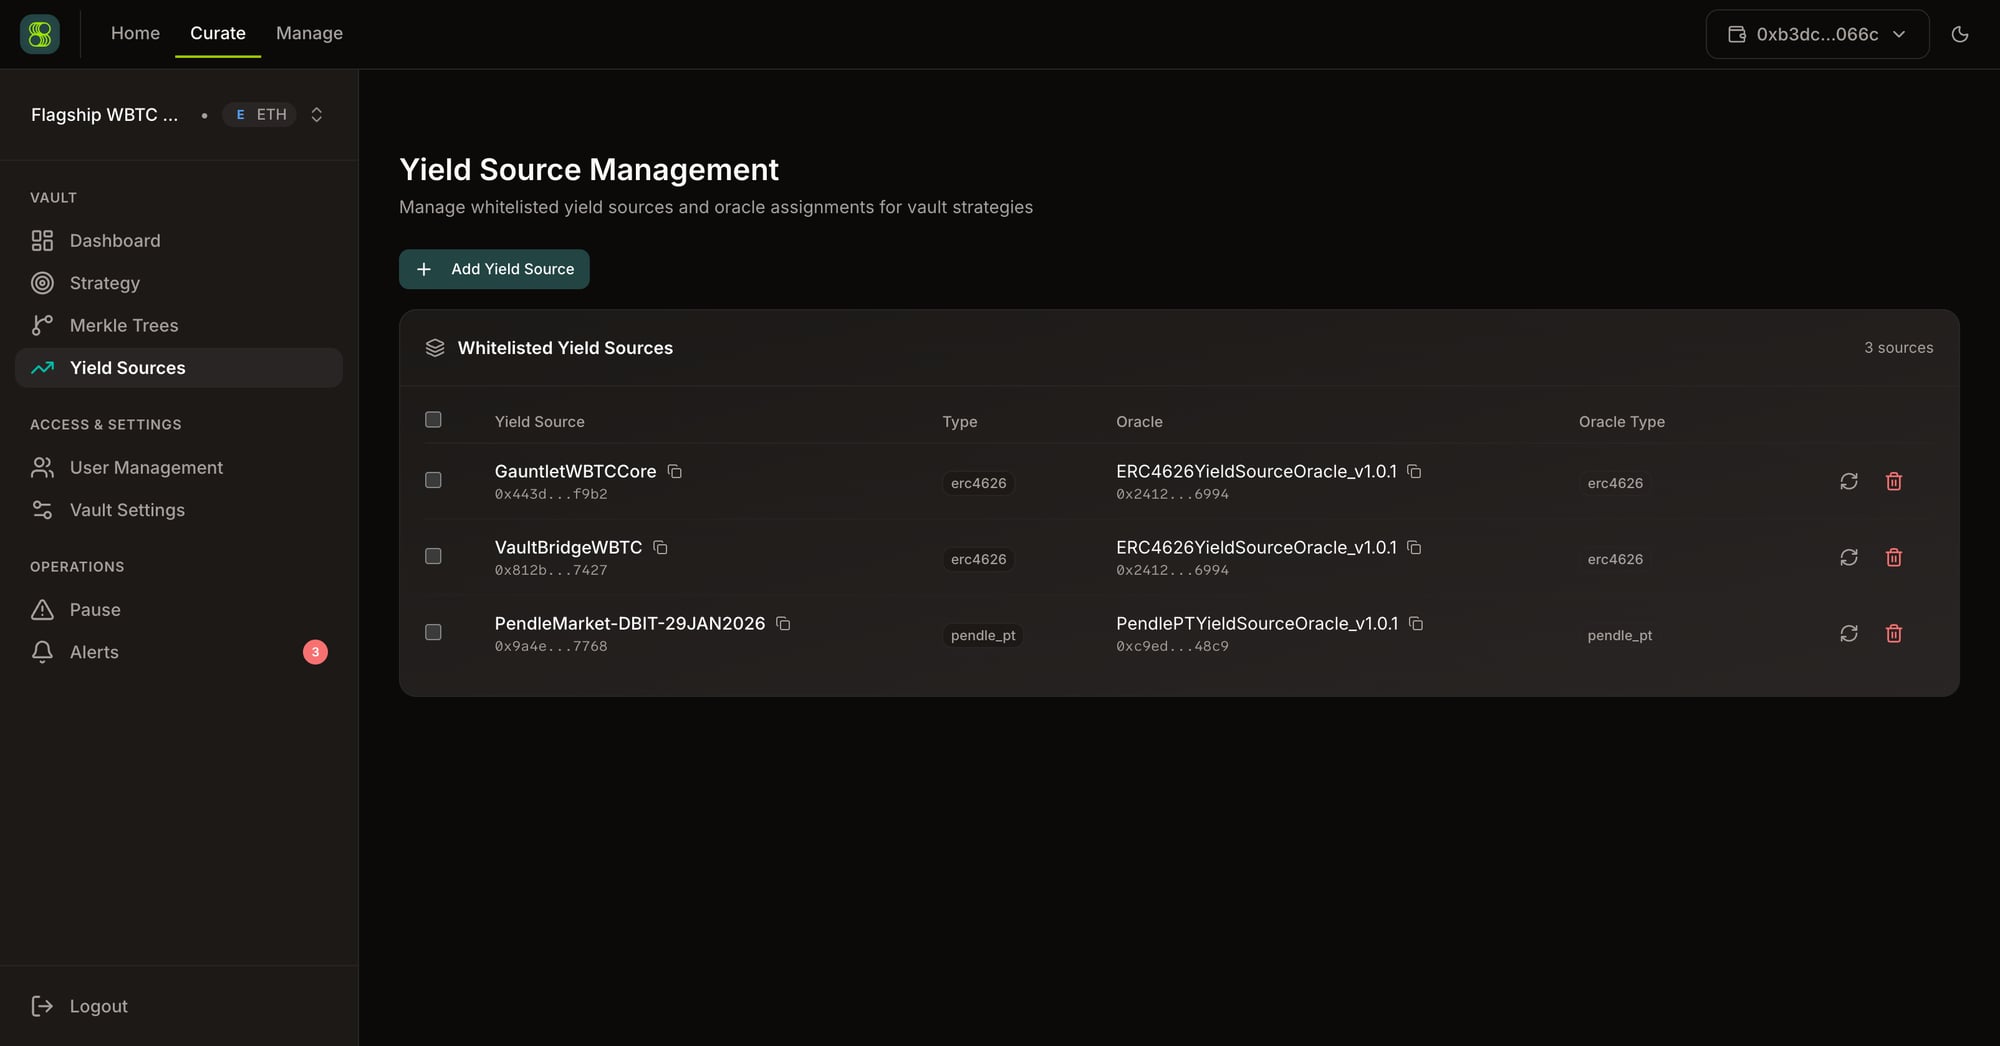Check the GauntletWBTCCore row checkbox
This screenshot has width=2000, height=1046.
[433, 480]
